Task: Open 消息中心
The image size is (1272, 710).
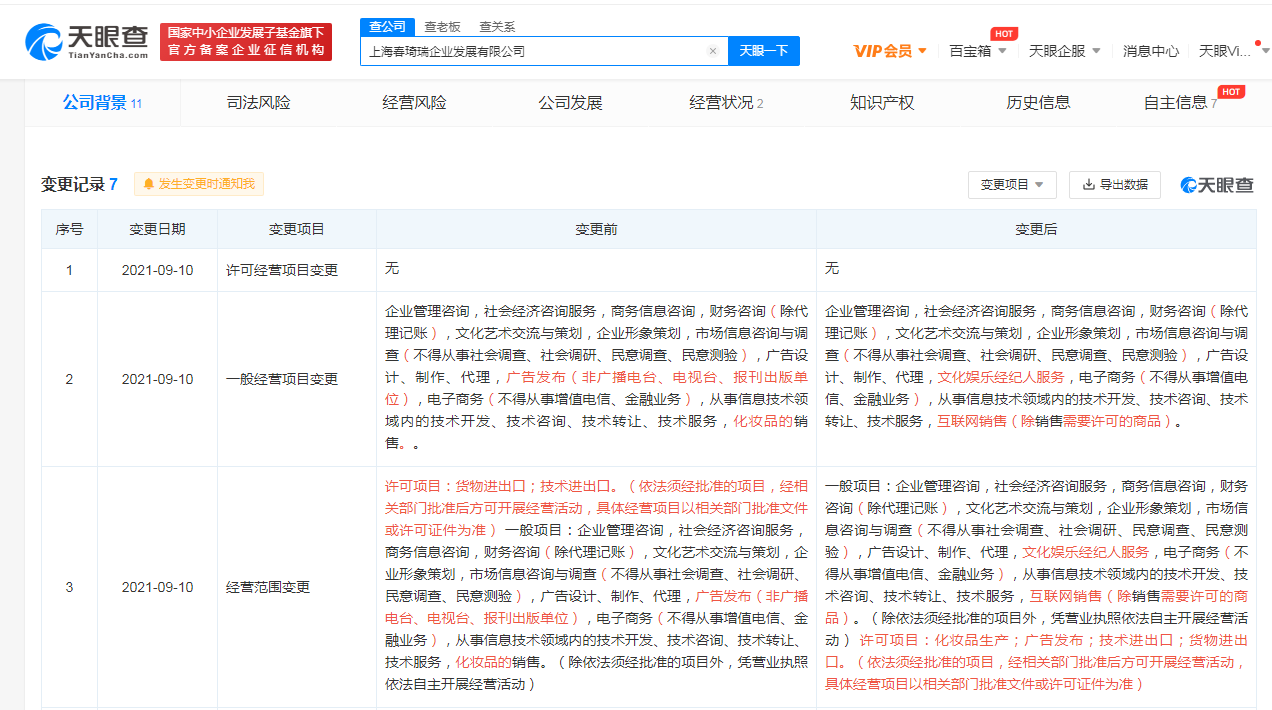Action: (x=1151, y=51)
